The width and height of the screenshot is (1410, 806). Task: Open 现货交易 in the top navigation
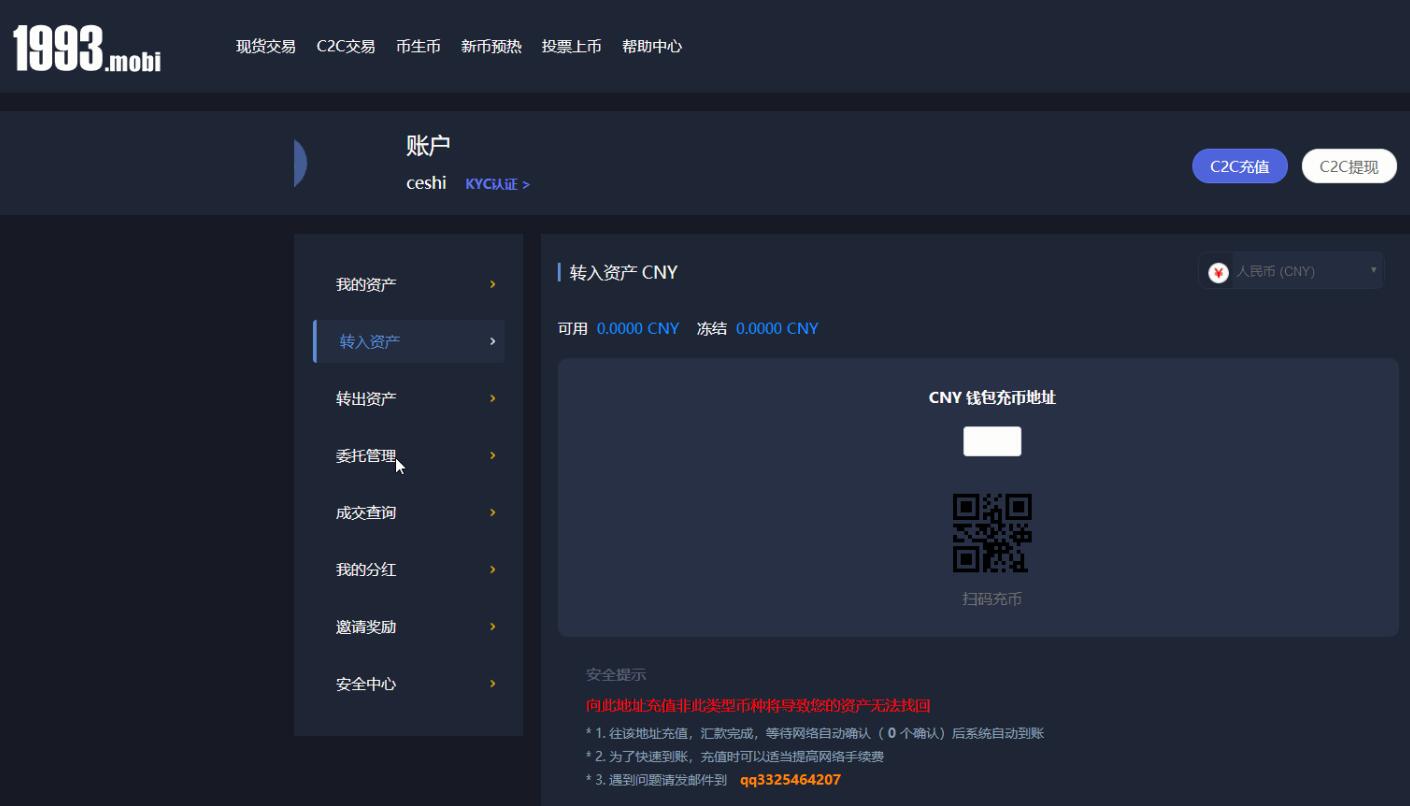pyautogui.click(x=266, y=46)
